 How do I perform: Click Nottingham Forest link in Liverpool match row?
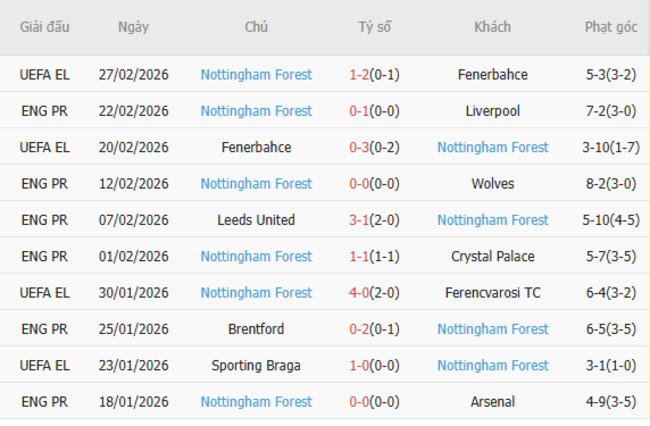pyautogui.click(x=256, y=111)
